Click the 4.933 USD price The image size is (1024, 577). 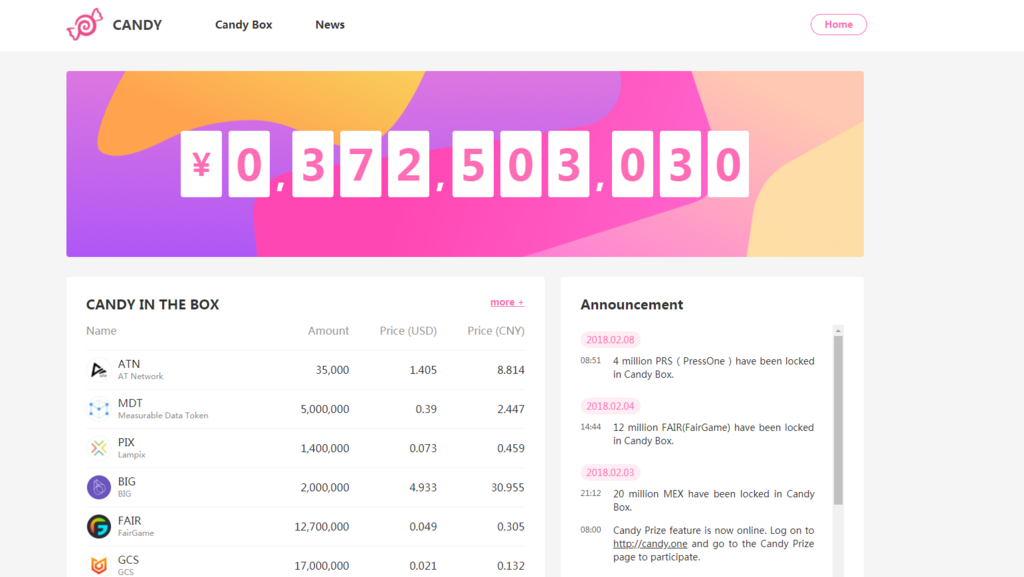pos(423,488)
